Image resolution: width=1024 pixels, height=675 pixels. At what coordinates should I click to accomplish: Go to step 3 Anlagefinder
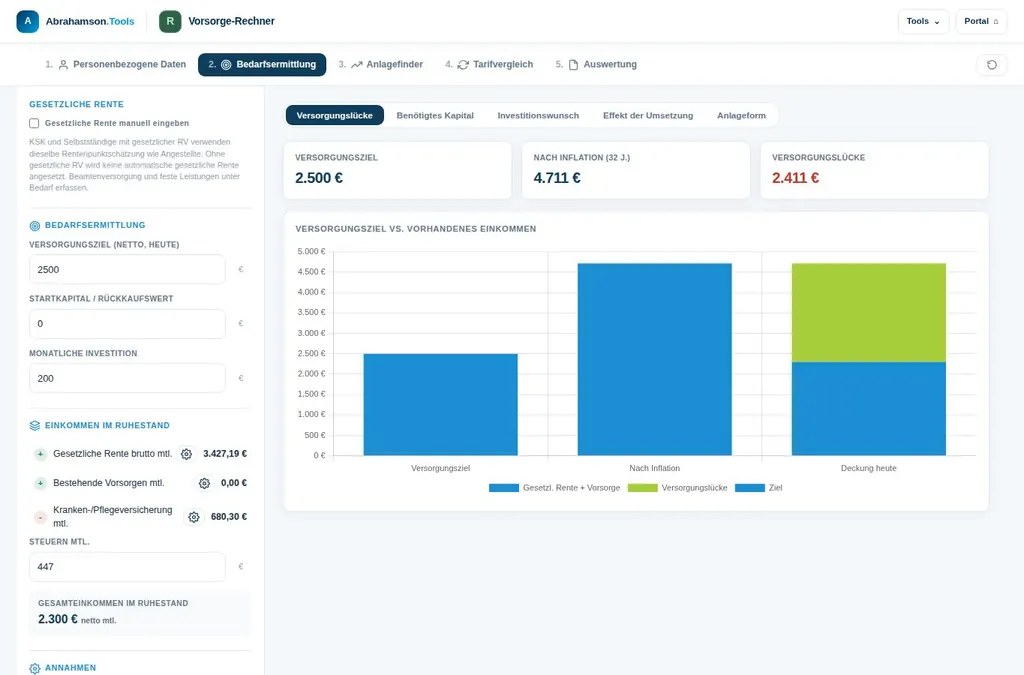381,65
